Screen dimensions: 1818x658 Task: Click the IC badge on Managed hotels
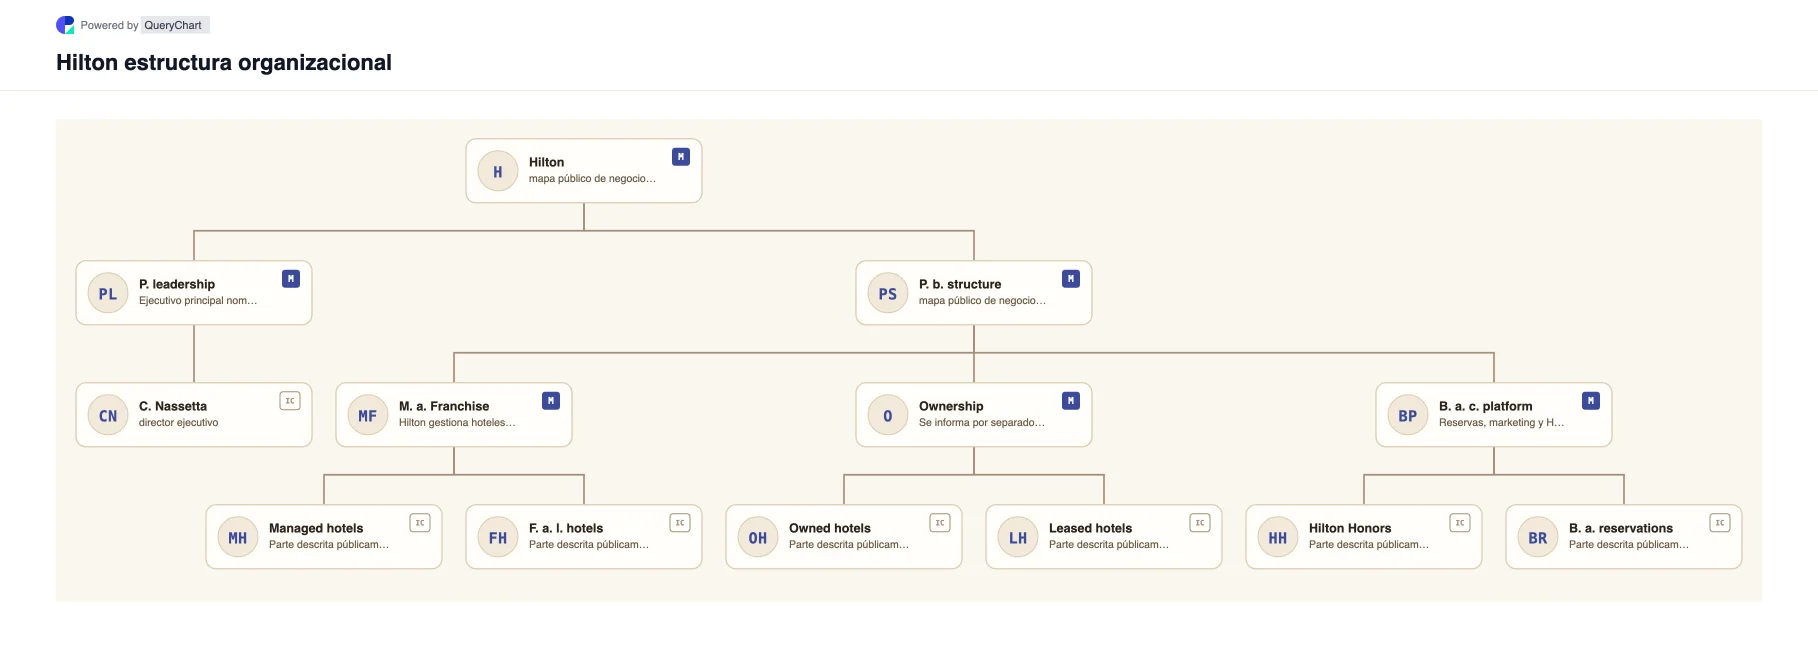pos(420,523)
